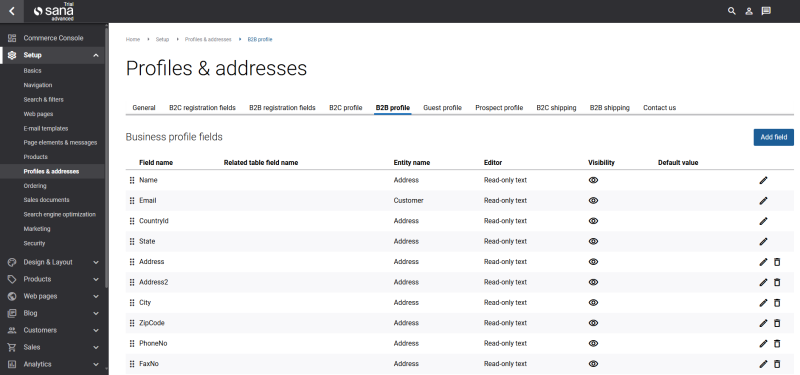Viewport: 800px width, 375px height.
Task: Switch to the General tab
Action: pyautogui.click(x=144, y=108)
